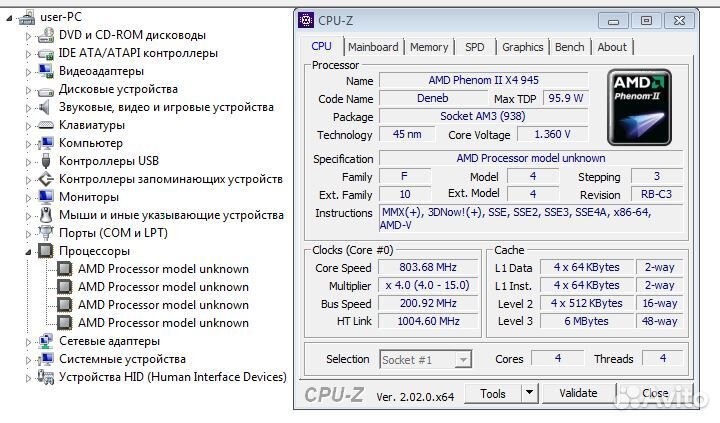The height and width of the screenshot is (423, 720).
Task: Click the CPU-Z title bar icon
Action: click(306, 20)
